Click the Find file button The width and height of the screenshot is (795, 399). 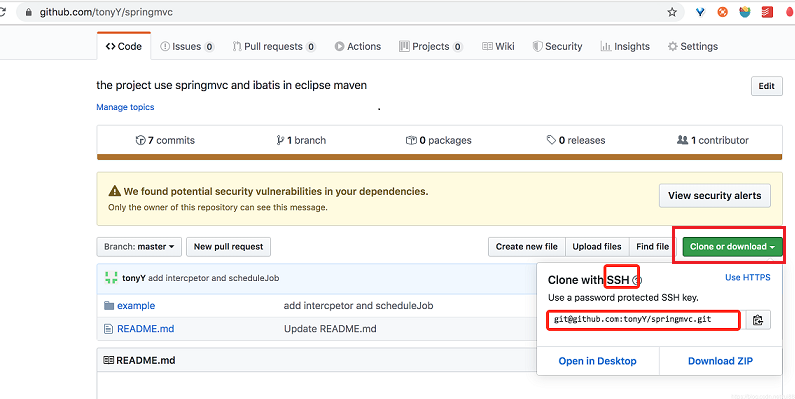653,247
